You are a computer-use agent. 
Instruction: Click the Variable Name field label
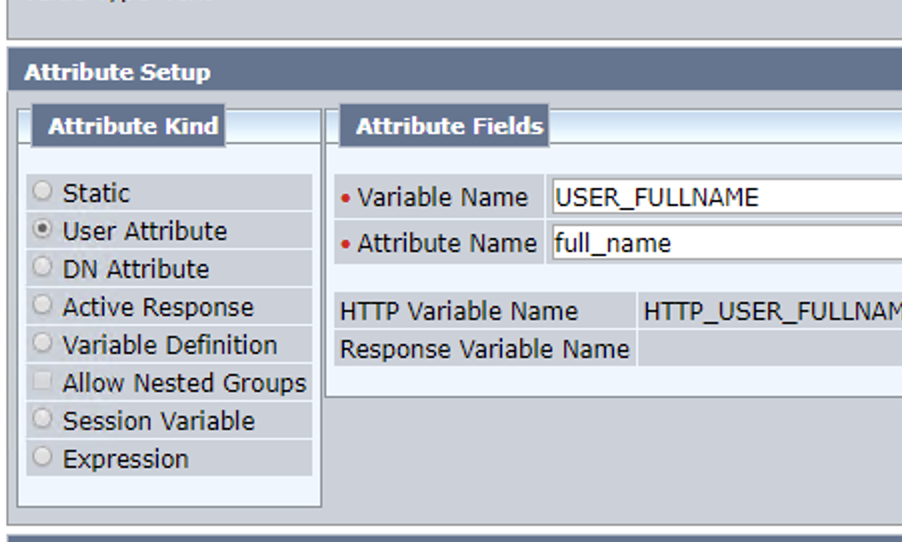pyautogui.click(x=442, y=197)
